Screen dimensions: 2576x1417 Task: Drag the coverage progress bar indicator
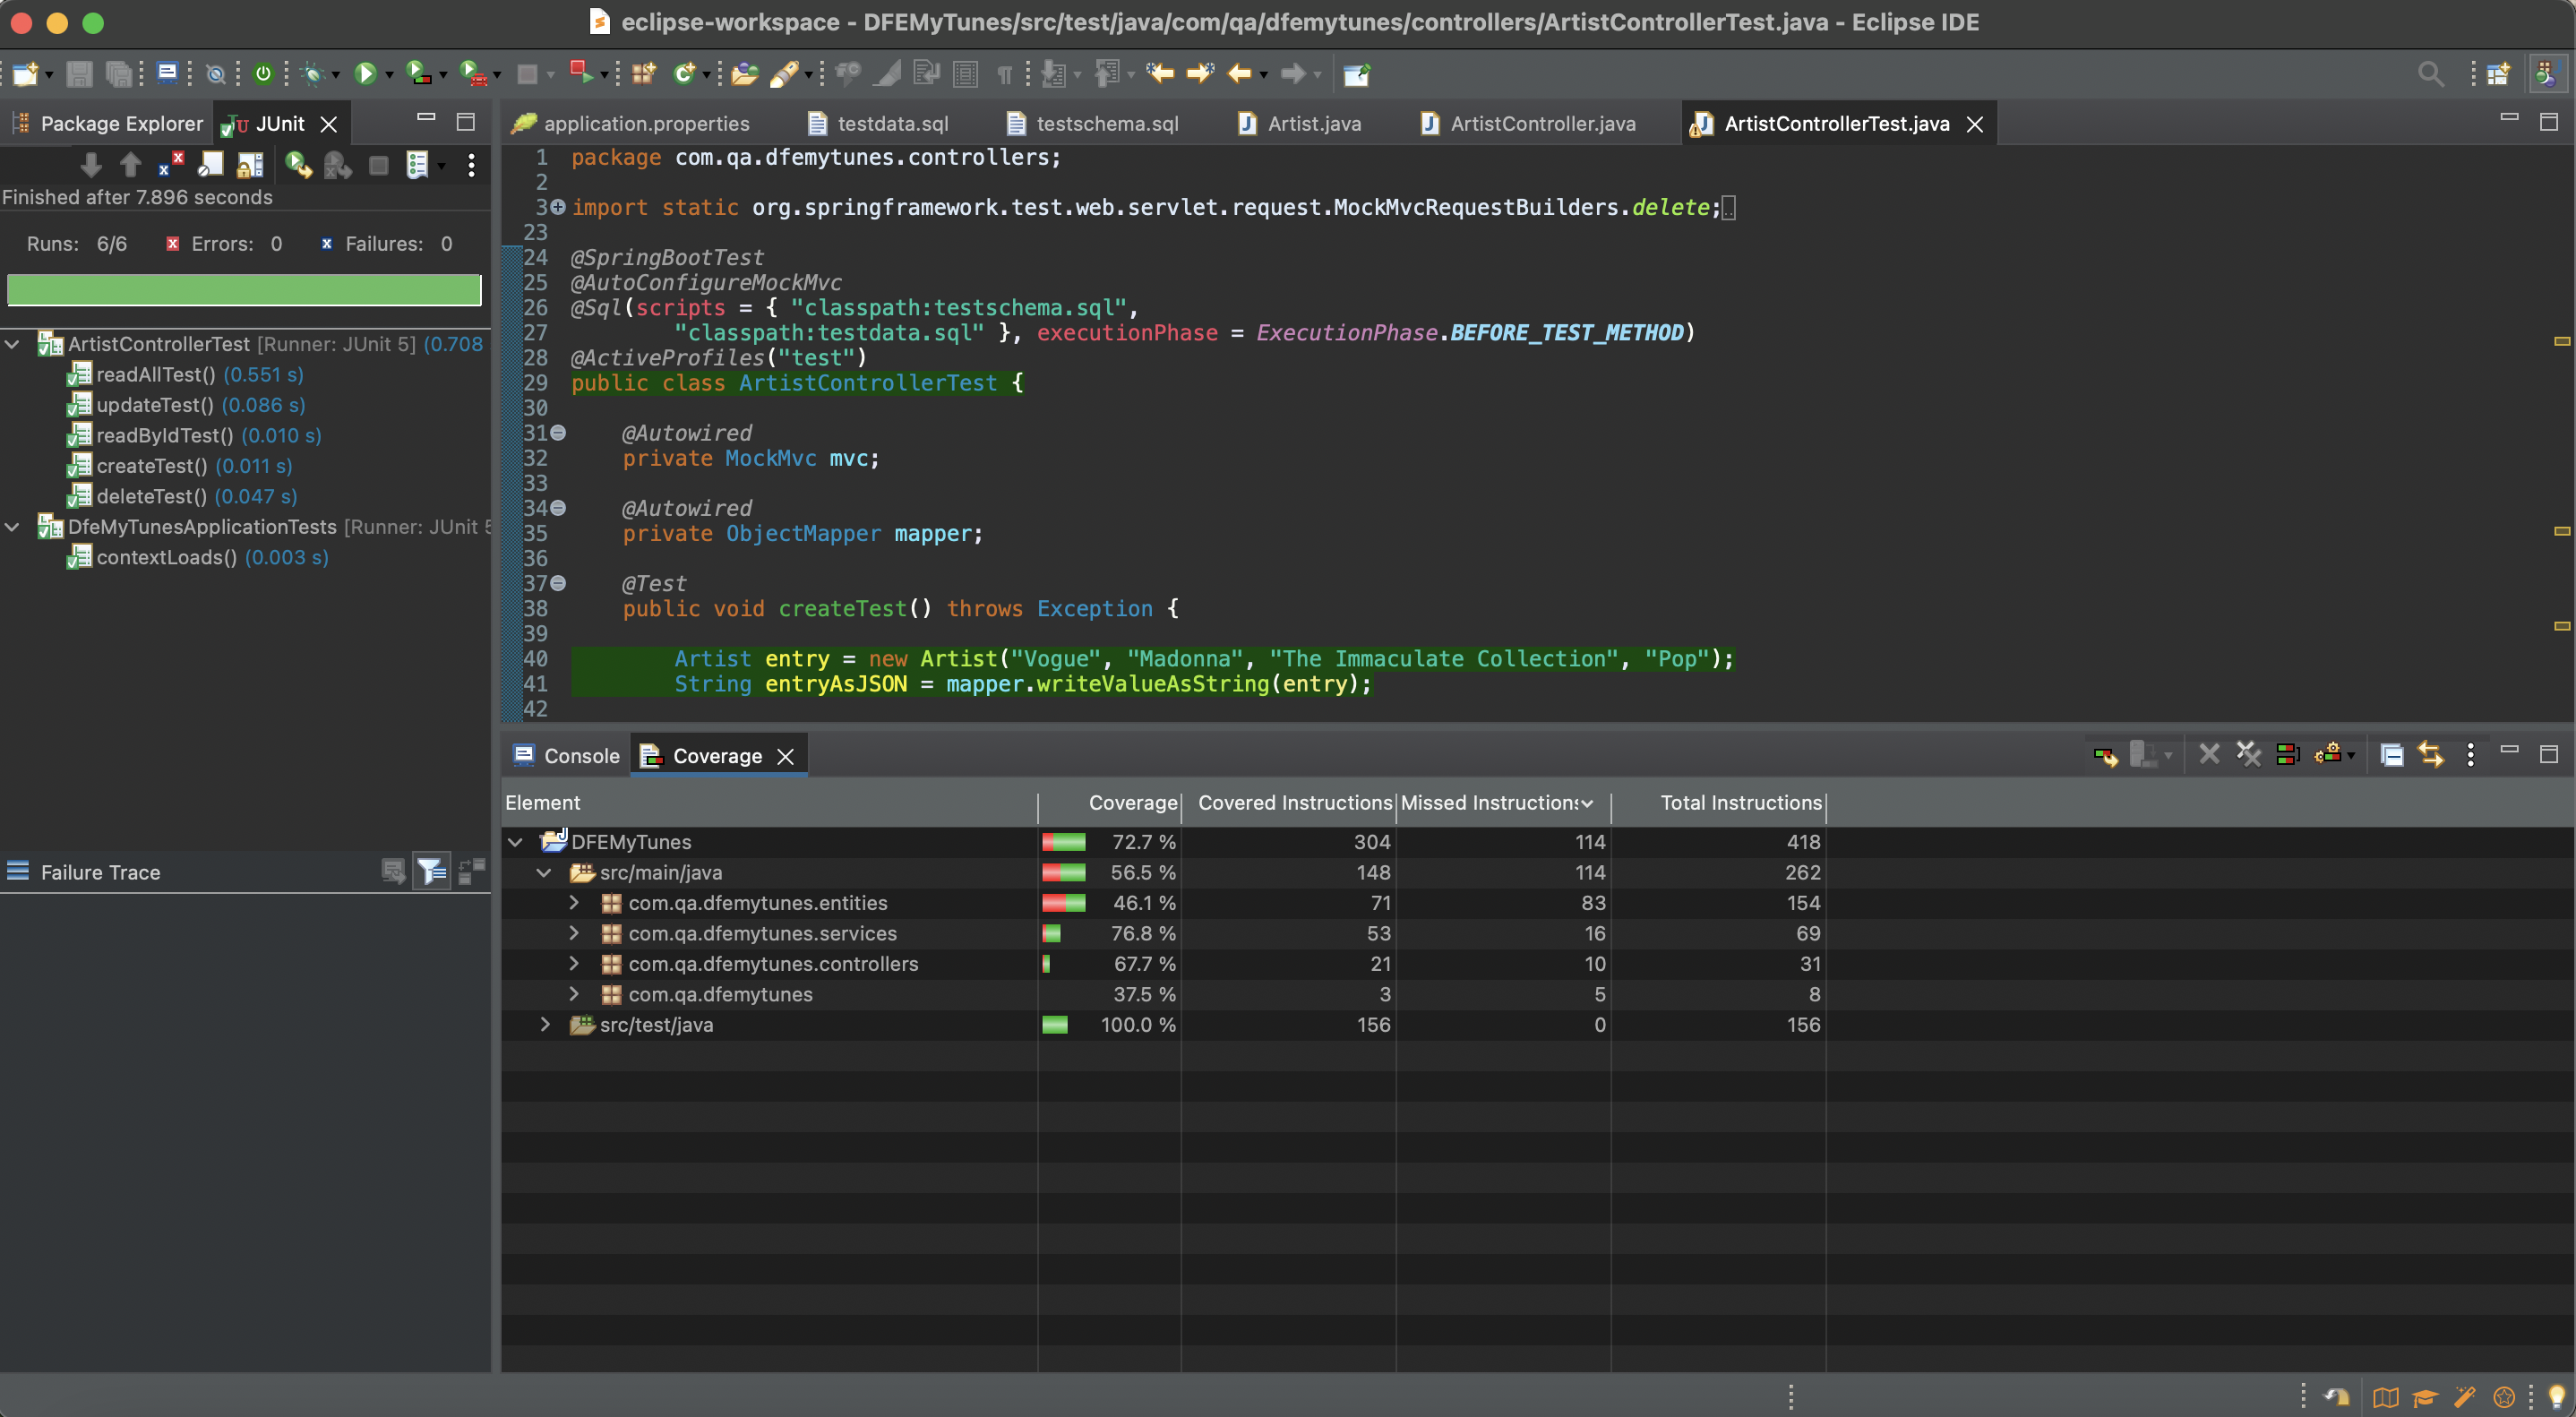point(1062,843)
